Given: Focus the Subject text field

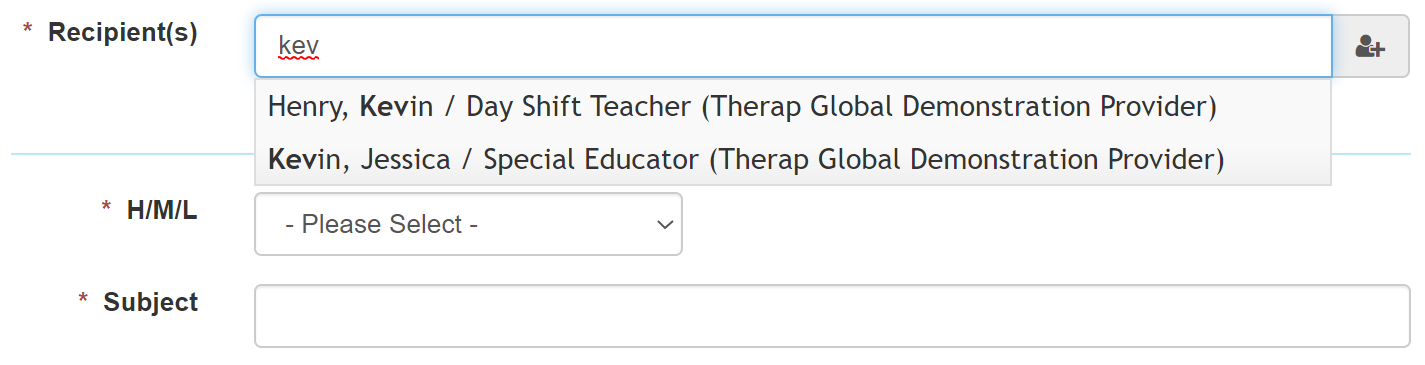Looking at the screenshot, I should tap(832, 316).
